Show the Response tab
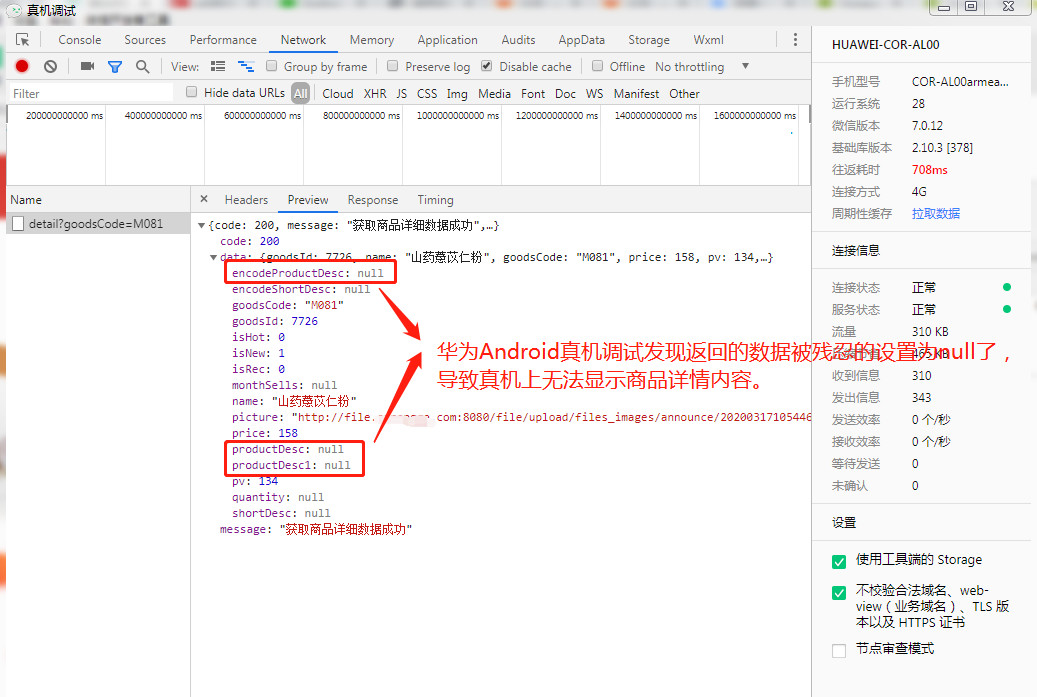Viewport: 1037px width, 697px height. coord(373,200)
